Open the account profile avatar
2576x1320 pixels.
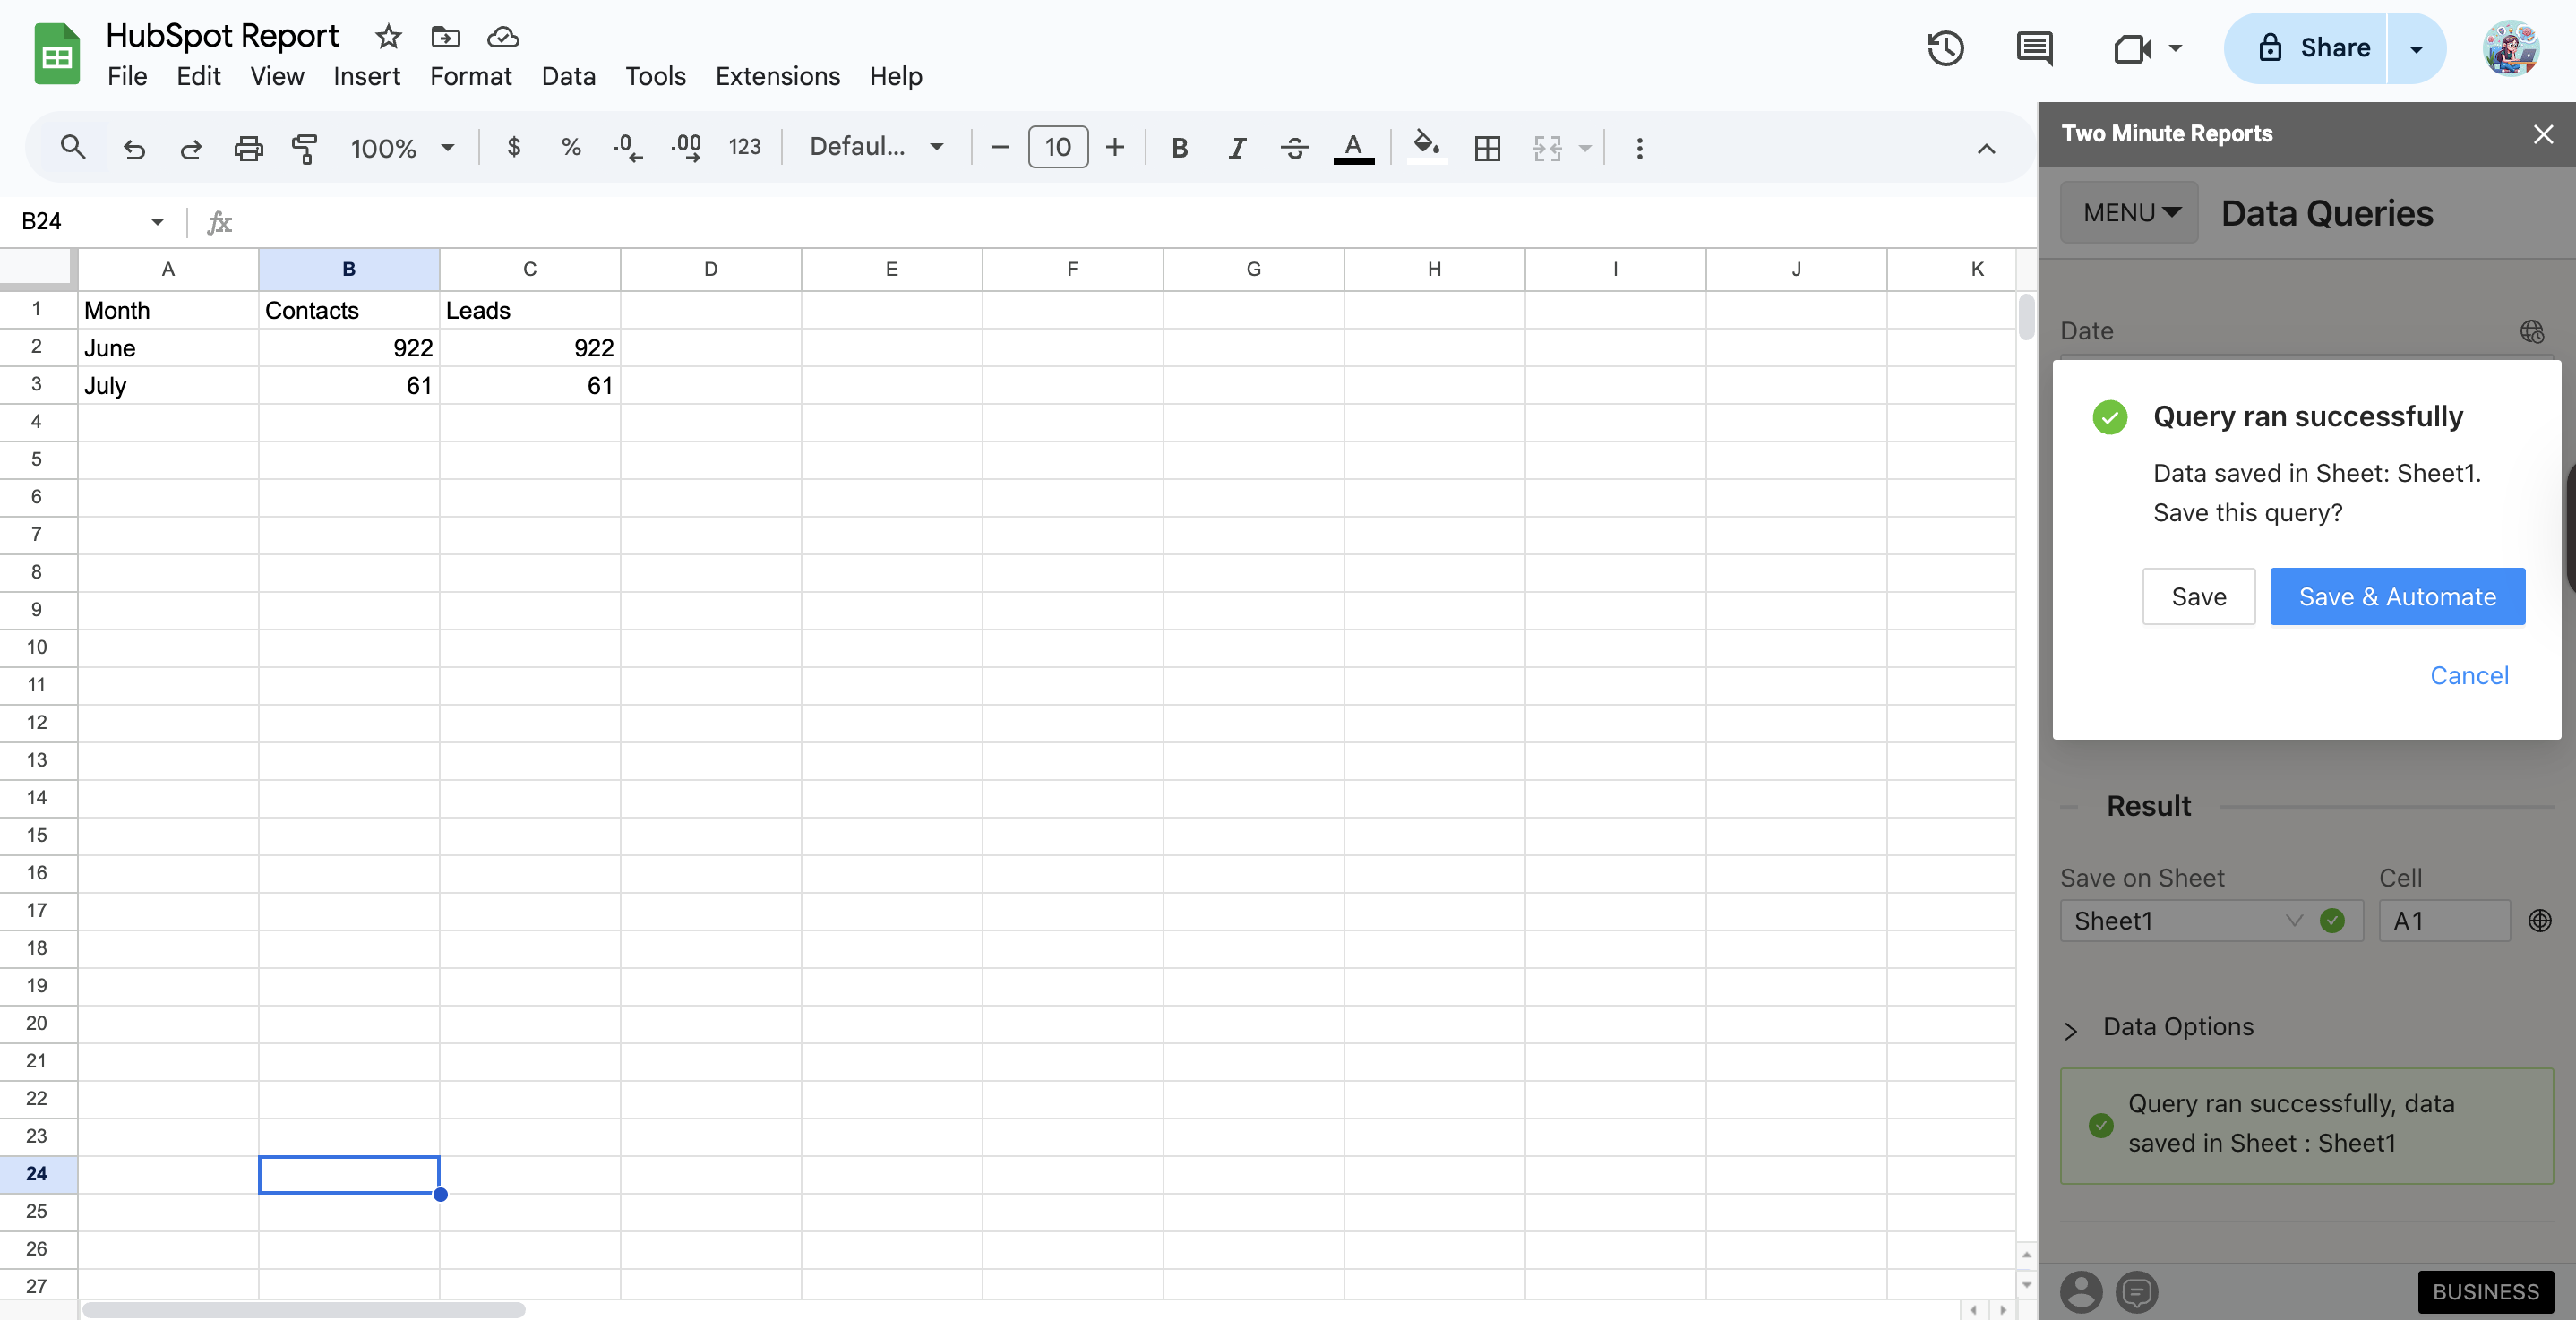point(2510,48)
